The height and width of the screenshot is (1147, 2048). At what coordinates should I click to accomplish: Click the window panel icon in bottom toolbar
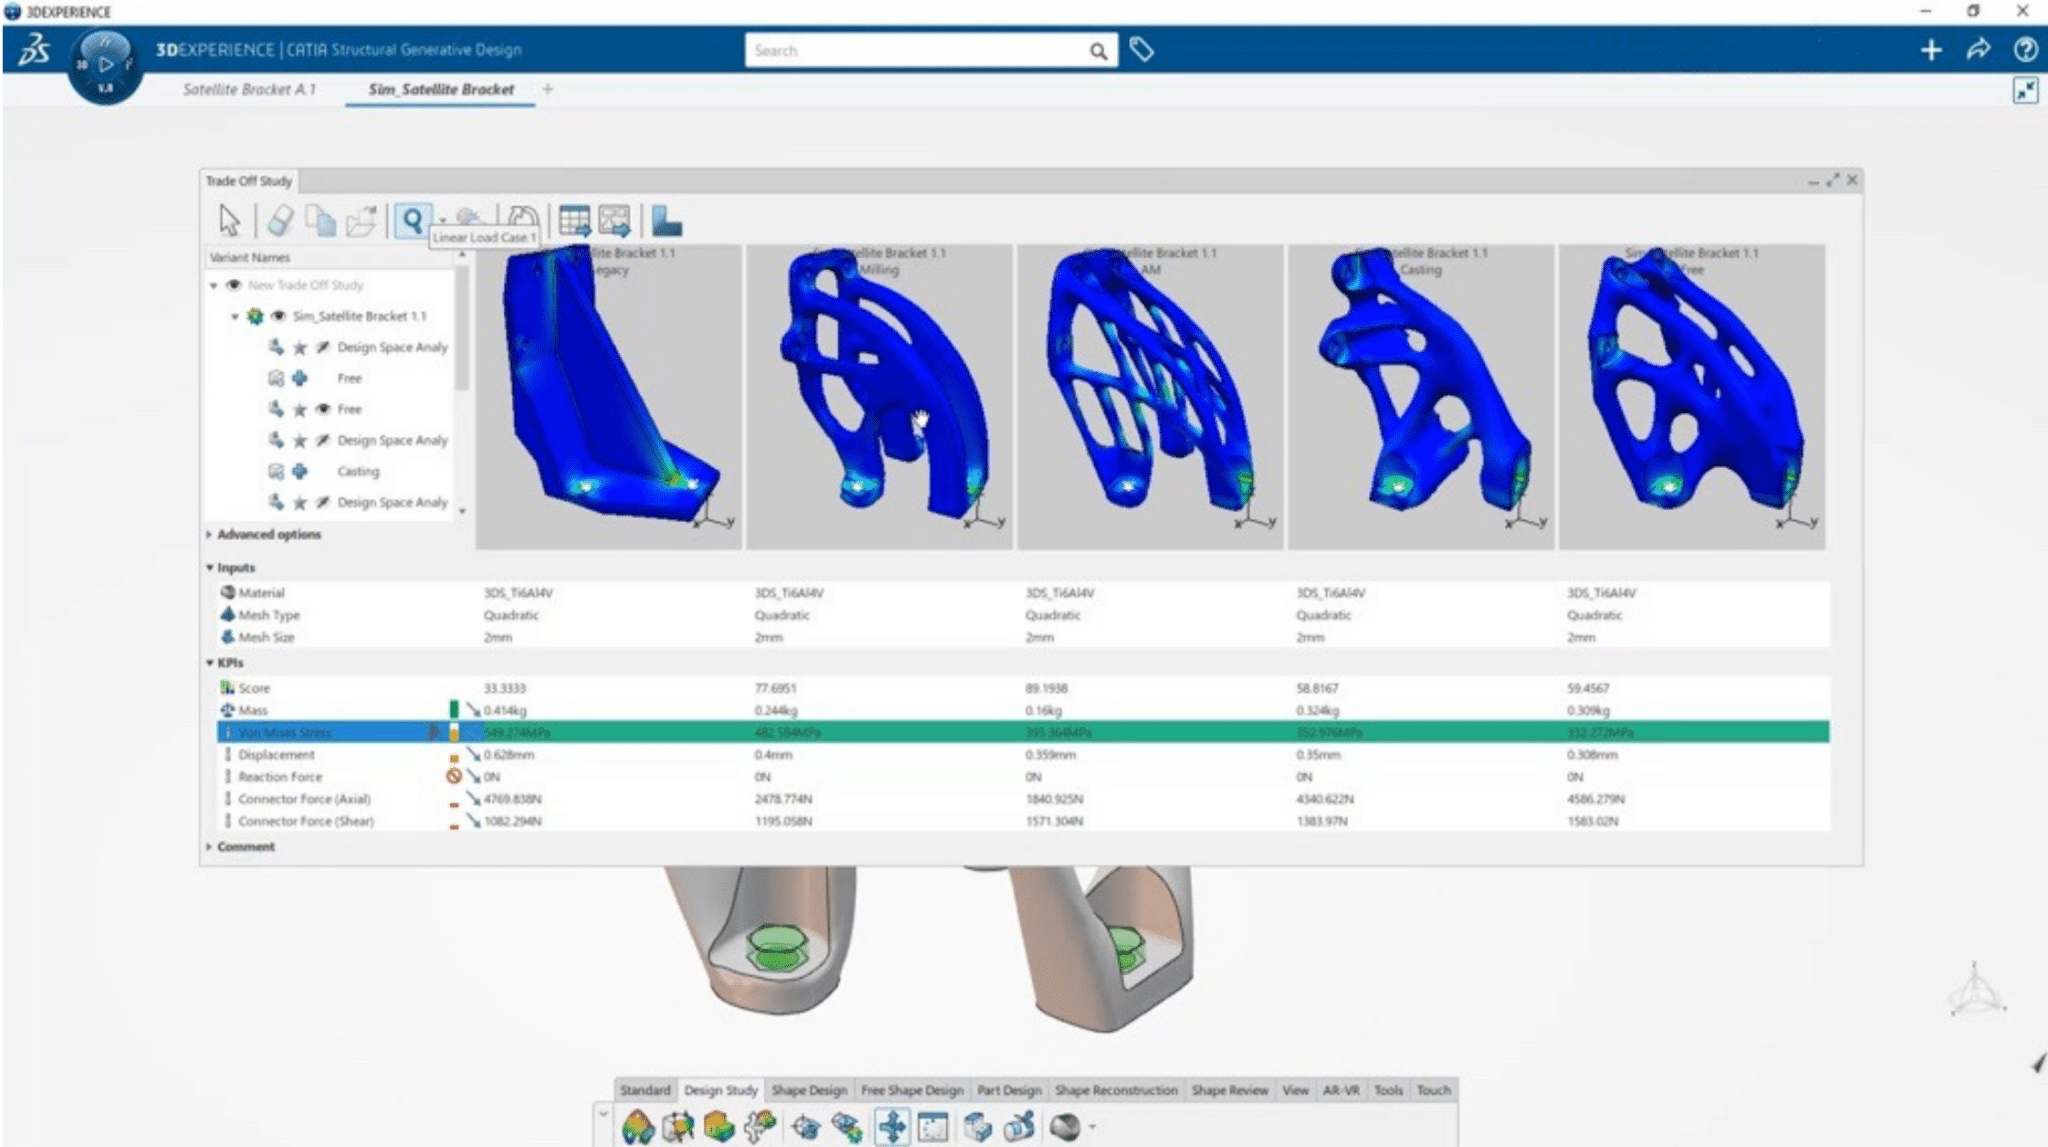[933, 1128]
